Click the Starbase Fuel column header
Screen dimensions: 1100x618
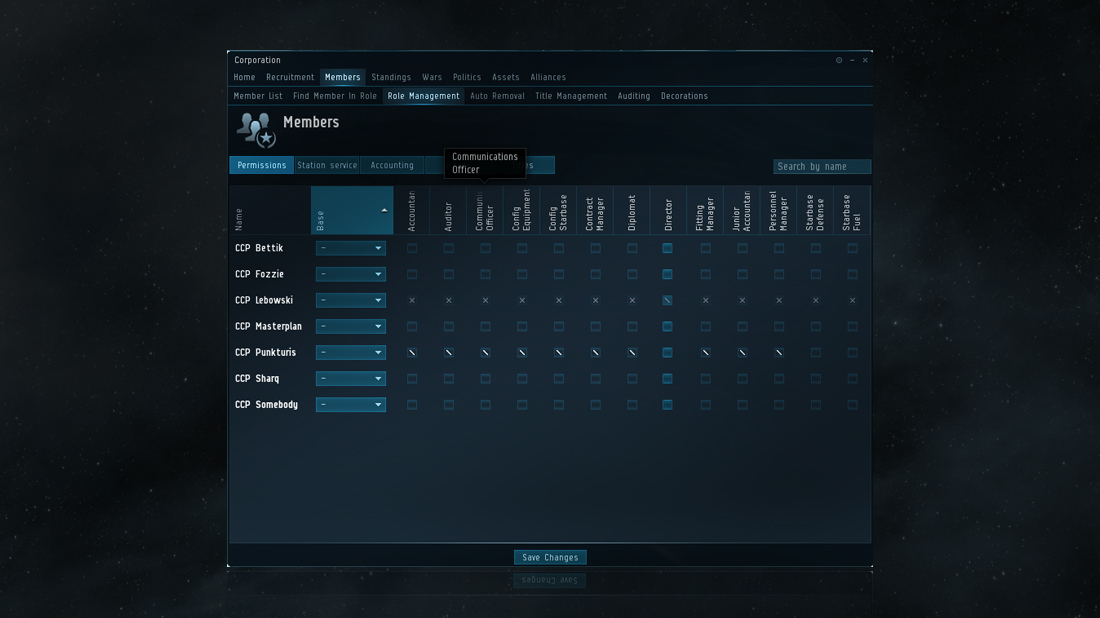[851, 210]
